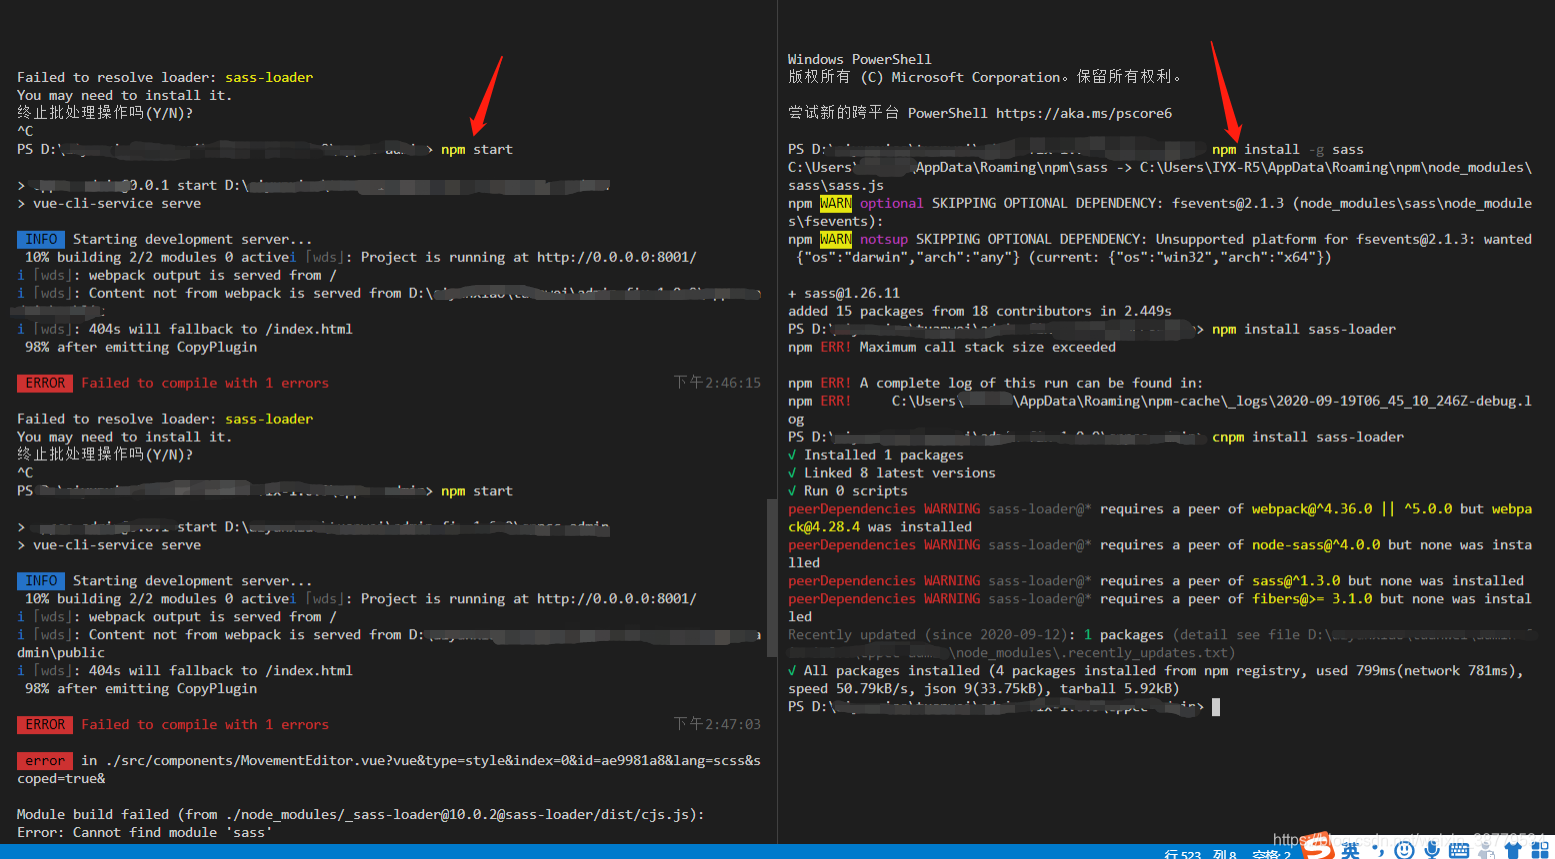
Task: Open the Sogou user account icon
Action: tap(1487, 852)
